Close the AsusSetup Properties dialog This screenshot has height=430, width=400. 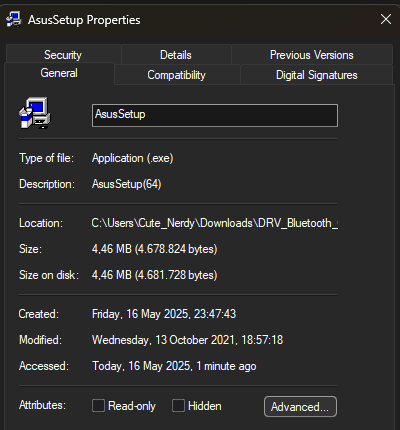point(386,19)
